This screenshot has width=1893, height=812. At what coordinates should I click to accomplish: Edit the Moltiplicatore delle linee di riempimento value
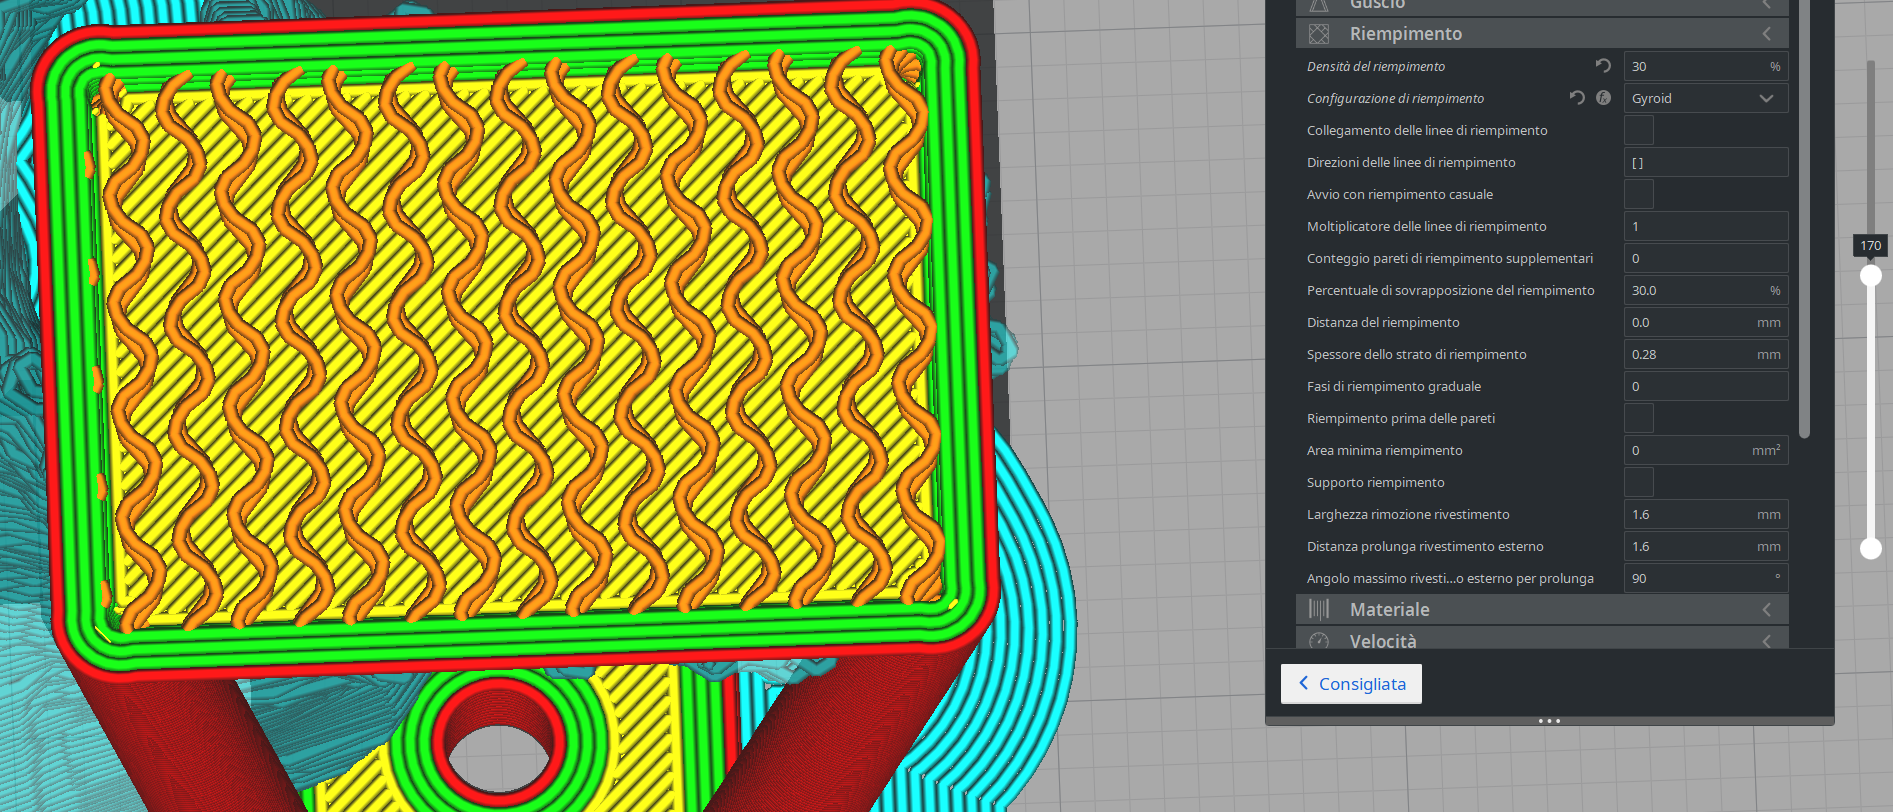(x=1706, y=226)
